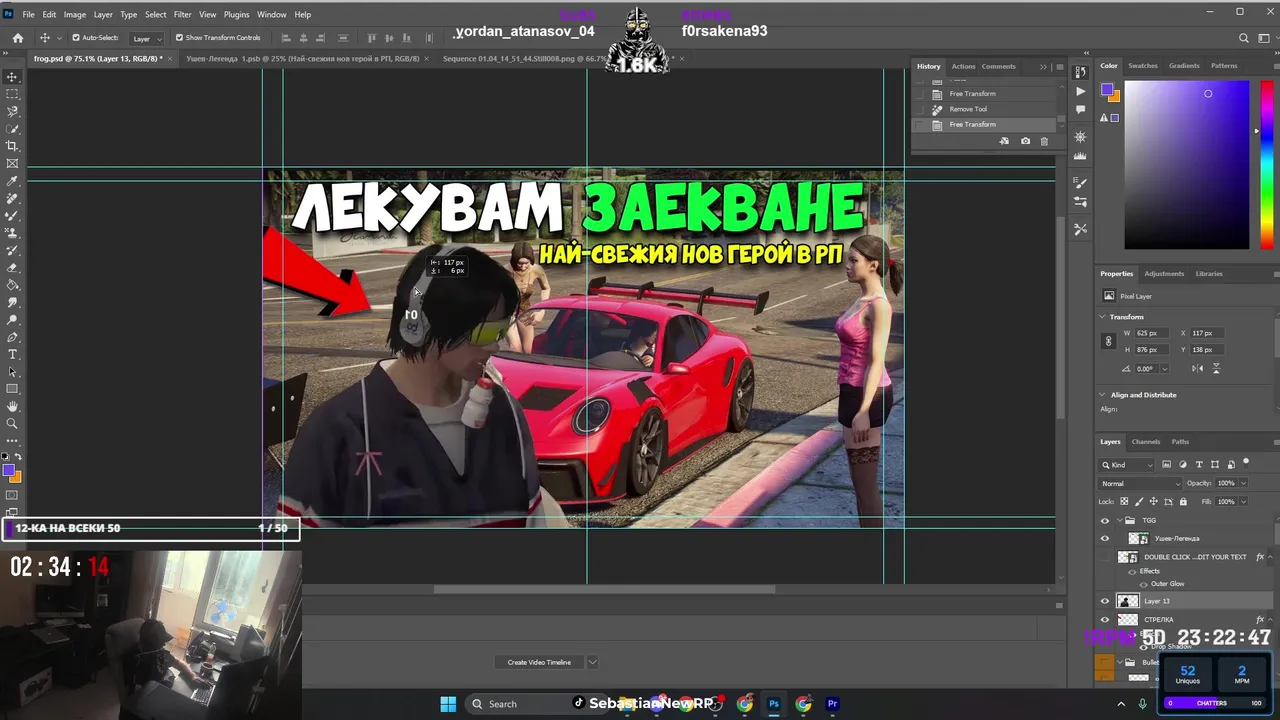This screenshot has width=1280, height=720.
Task: Open the Fill dropdown arrow
Action: tap(1243, 501)
